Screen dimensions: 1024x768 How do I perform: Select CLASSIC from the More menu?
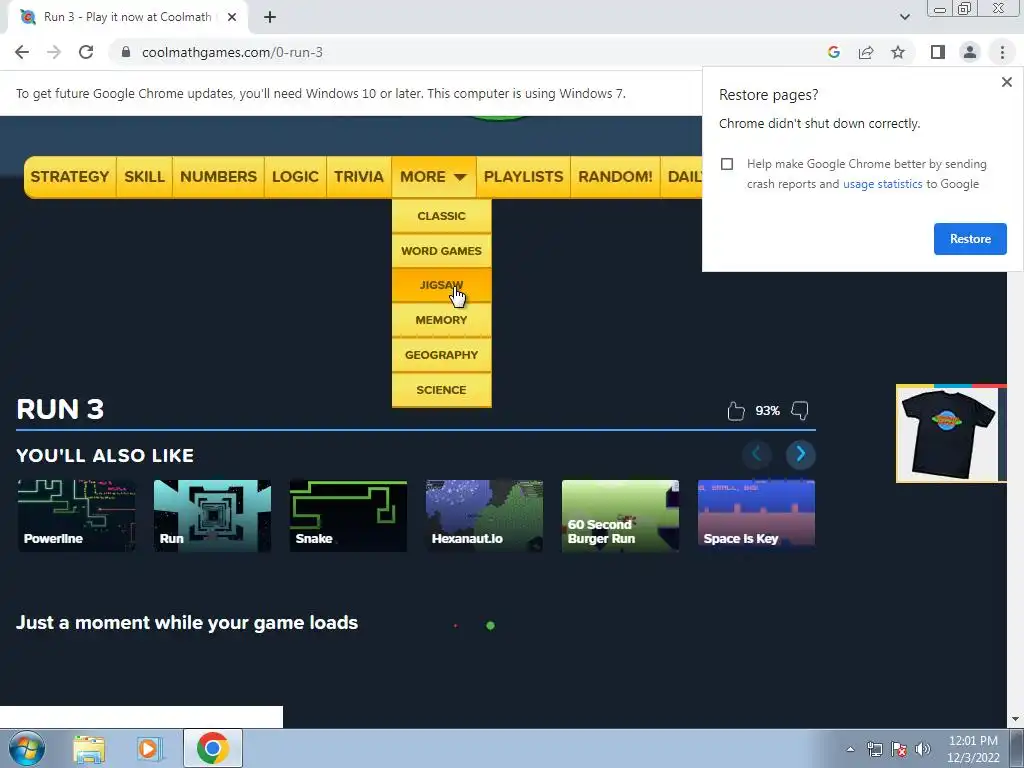coord(441,216)
